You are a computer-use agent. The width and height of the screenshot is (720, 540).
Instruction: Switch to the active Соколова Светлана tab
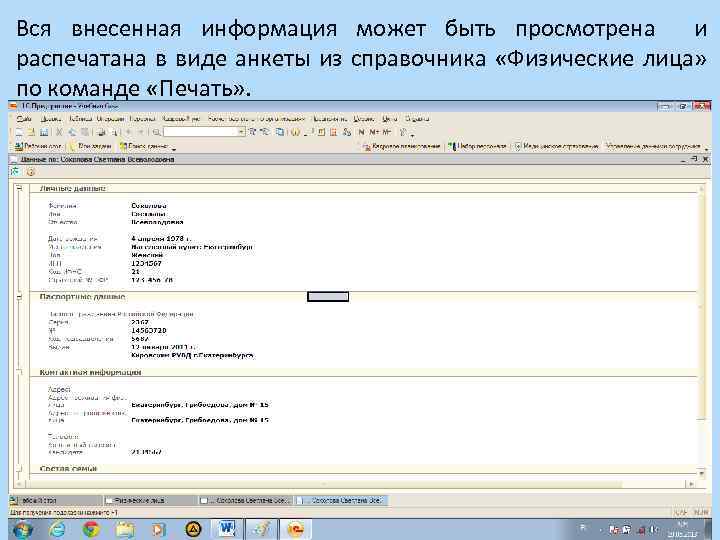pyautogui.click(x=340, y=500)
